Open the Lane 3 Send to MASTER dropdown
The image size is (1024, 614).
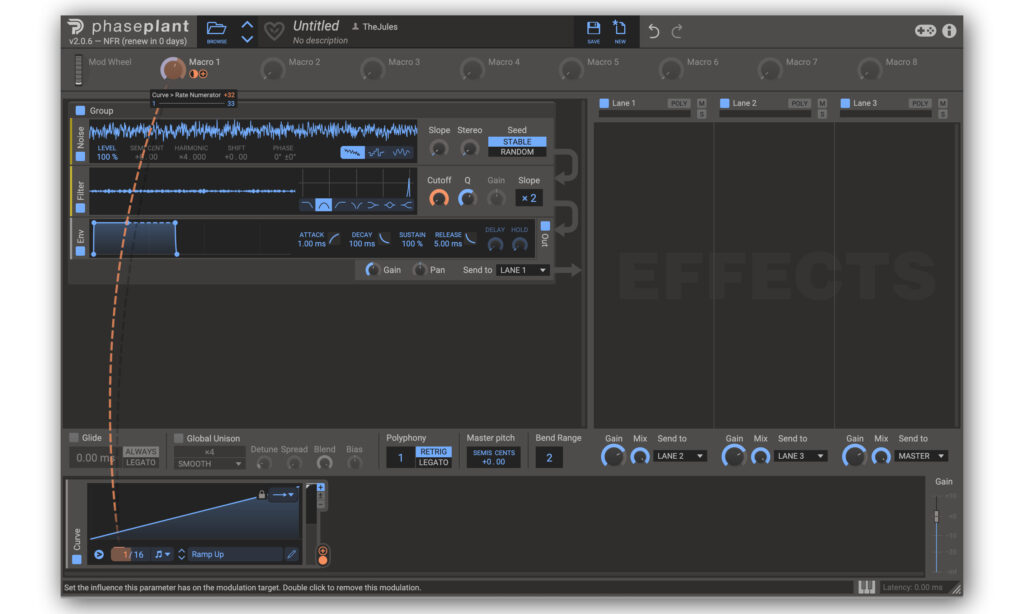click(x=921, y=456)
